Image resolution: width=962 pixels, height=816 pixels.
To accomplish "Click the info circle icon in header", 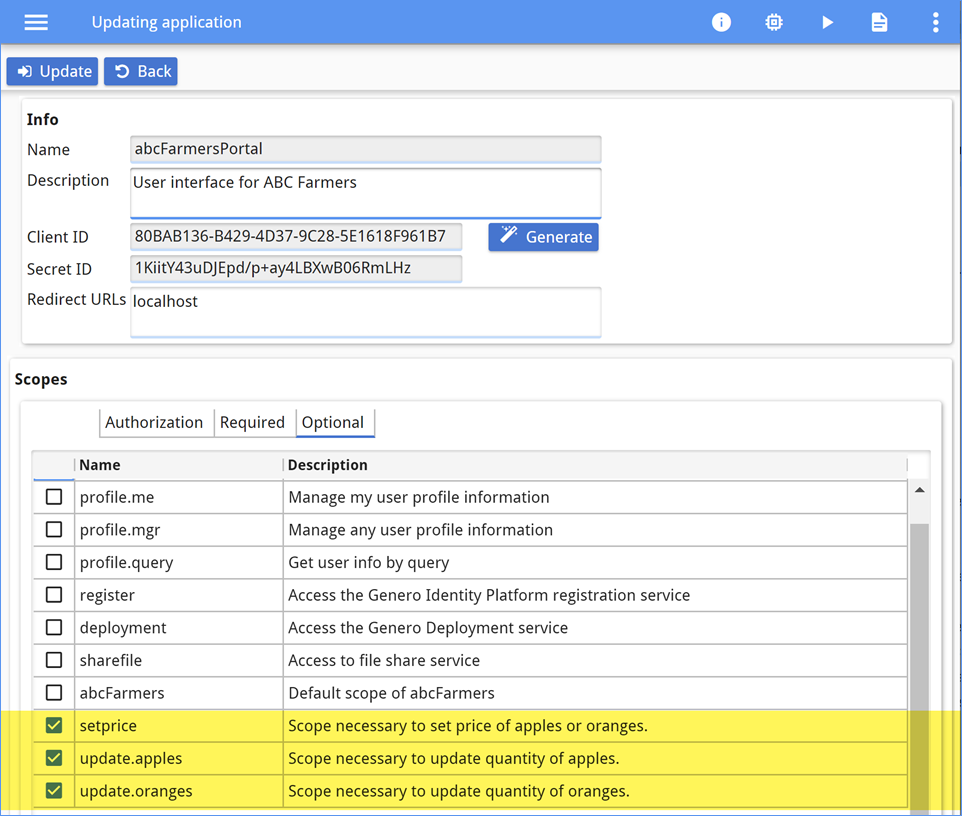I will pos(721,22).
